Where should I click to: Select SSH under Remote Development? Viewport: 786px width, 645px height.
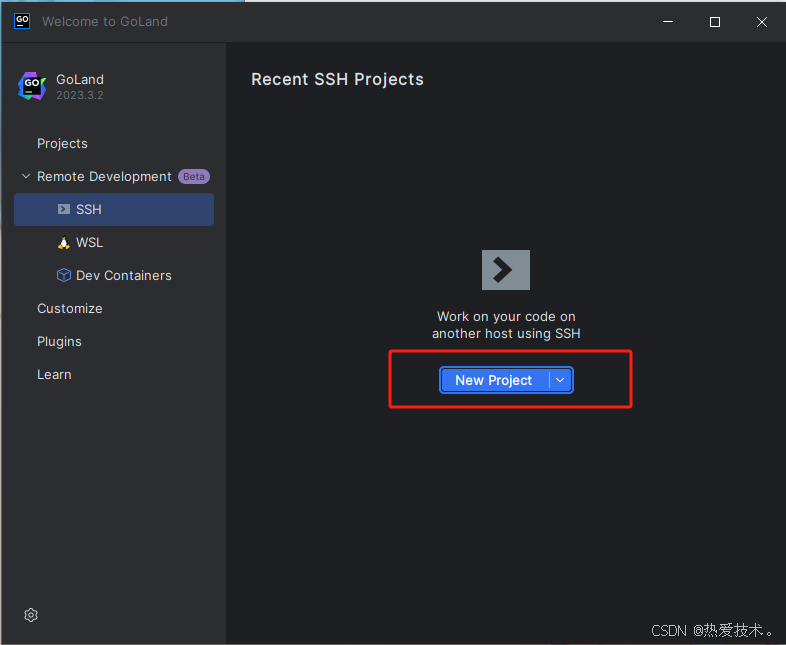(114, 209)
